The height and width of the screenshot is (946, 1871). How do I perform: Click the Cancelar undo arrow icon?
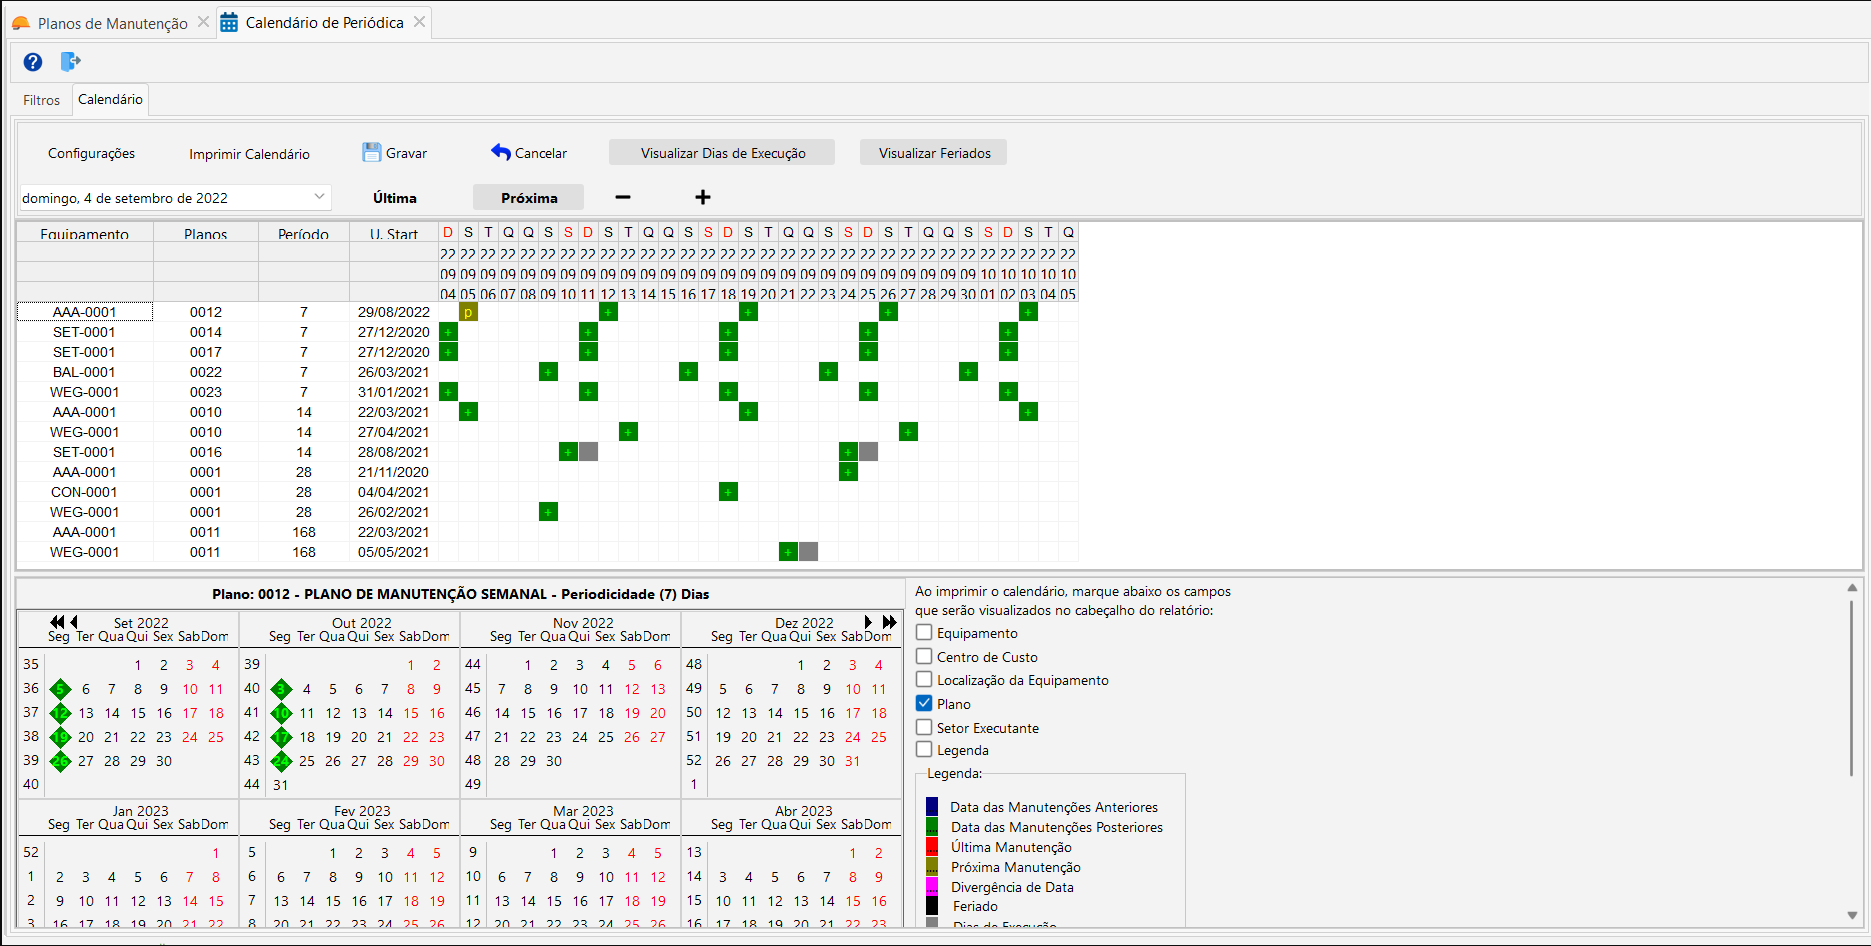(x=501, y=152)
